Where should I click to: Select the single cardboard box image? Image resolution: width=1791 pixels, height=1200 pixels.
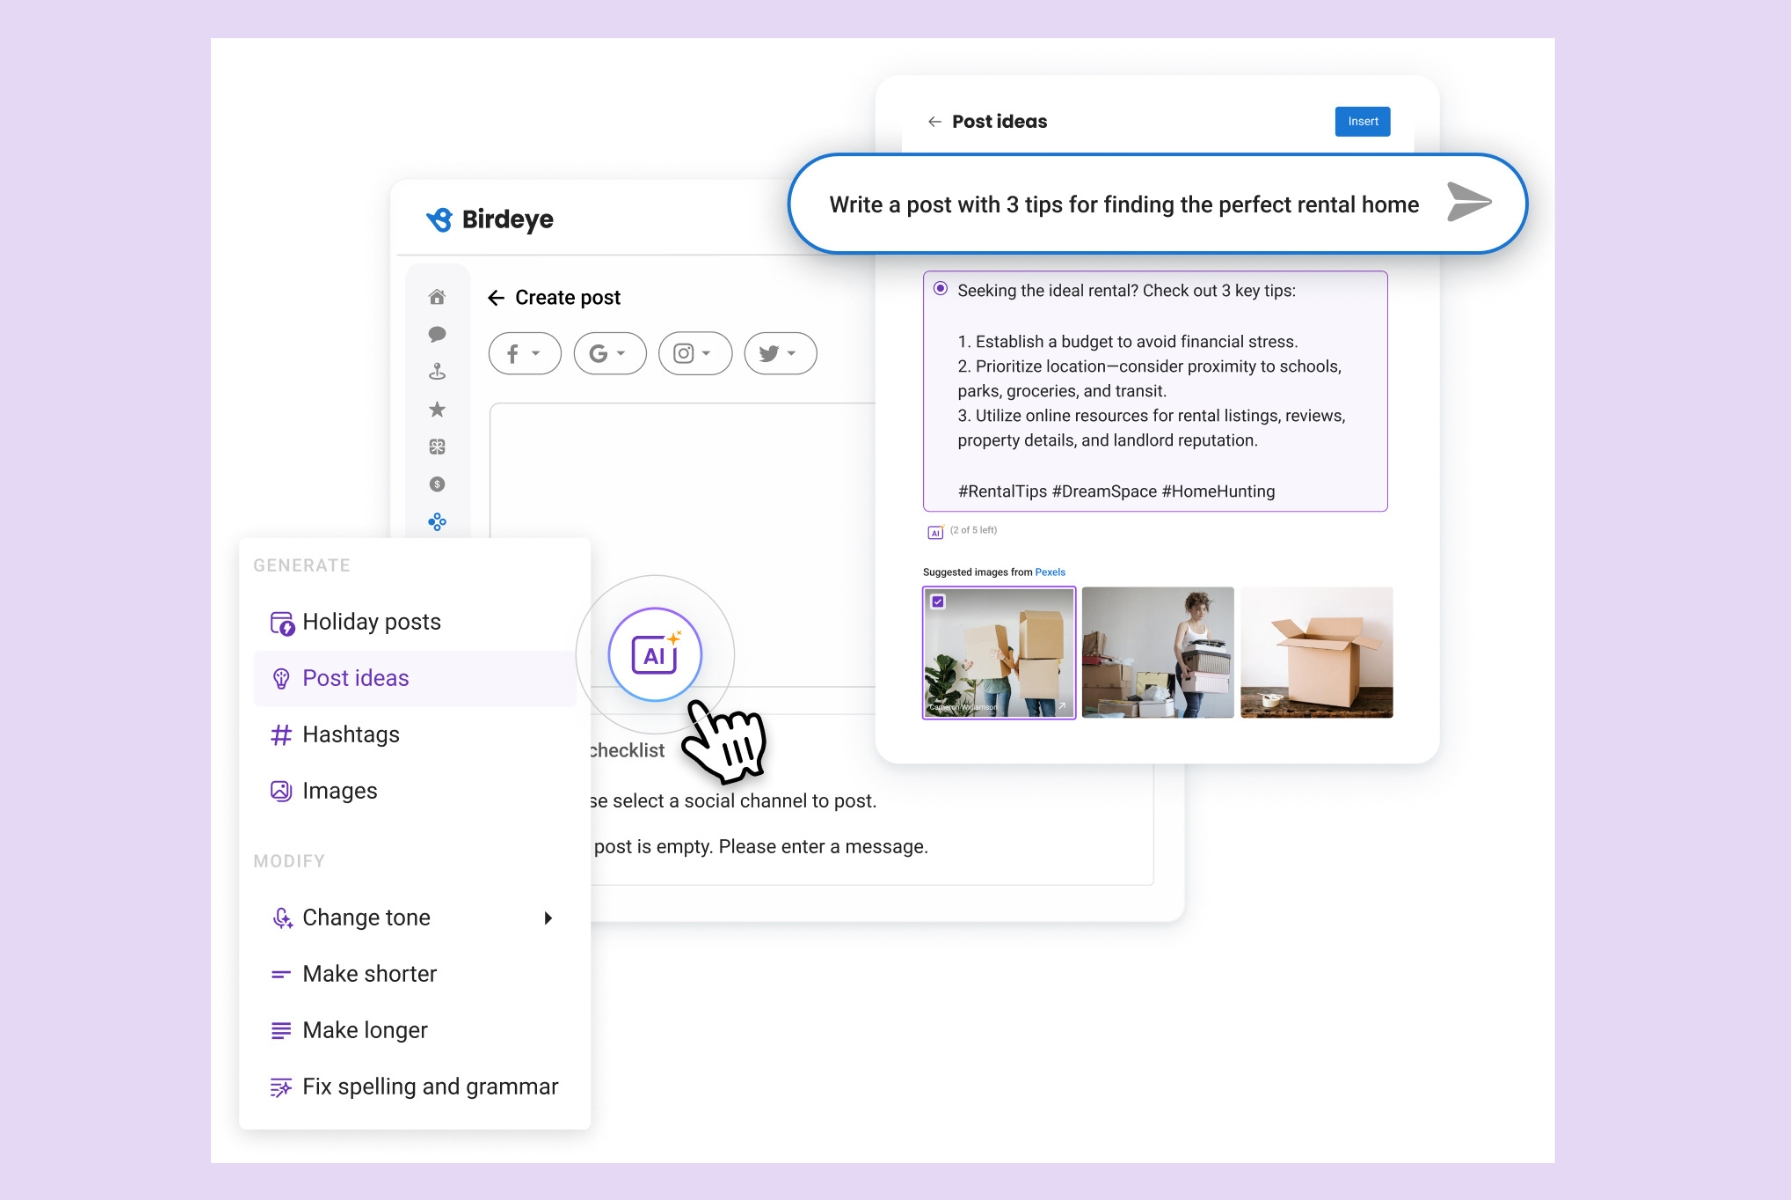tap(1316, 652)
